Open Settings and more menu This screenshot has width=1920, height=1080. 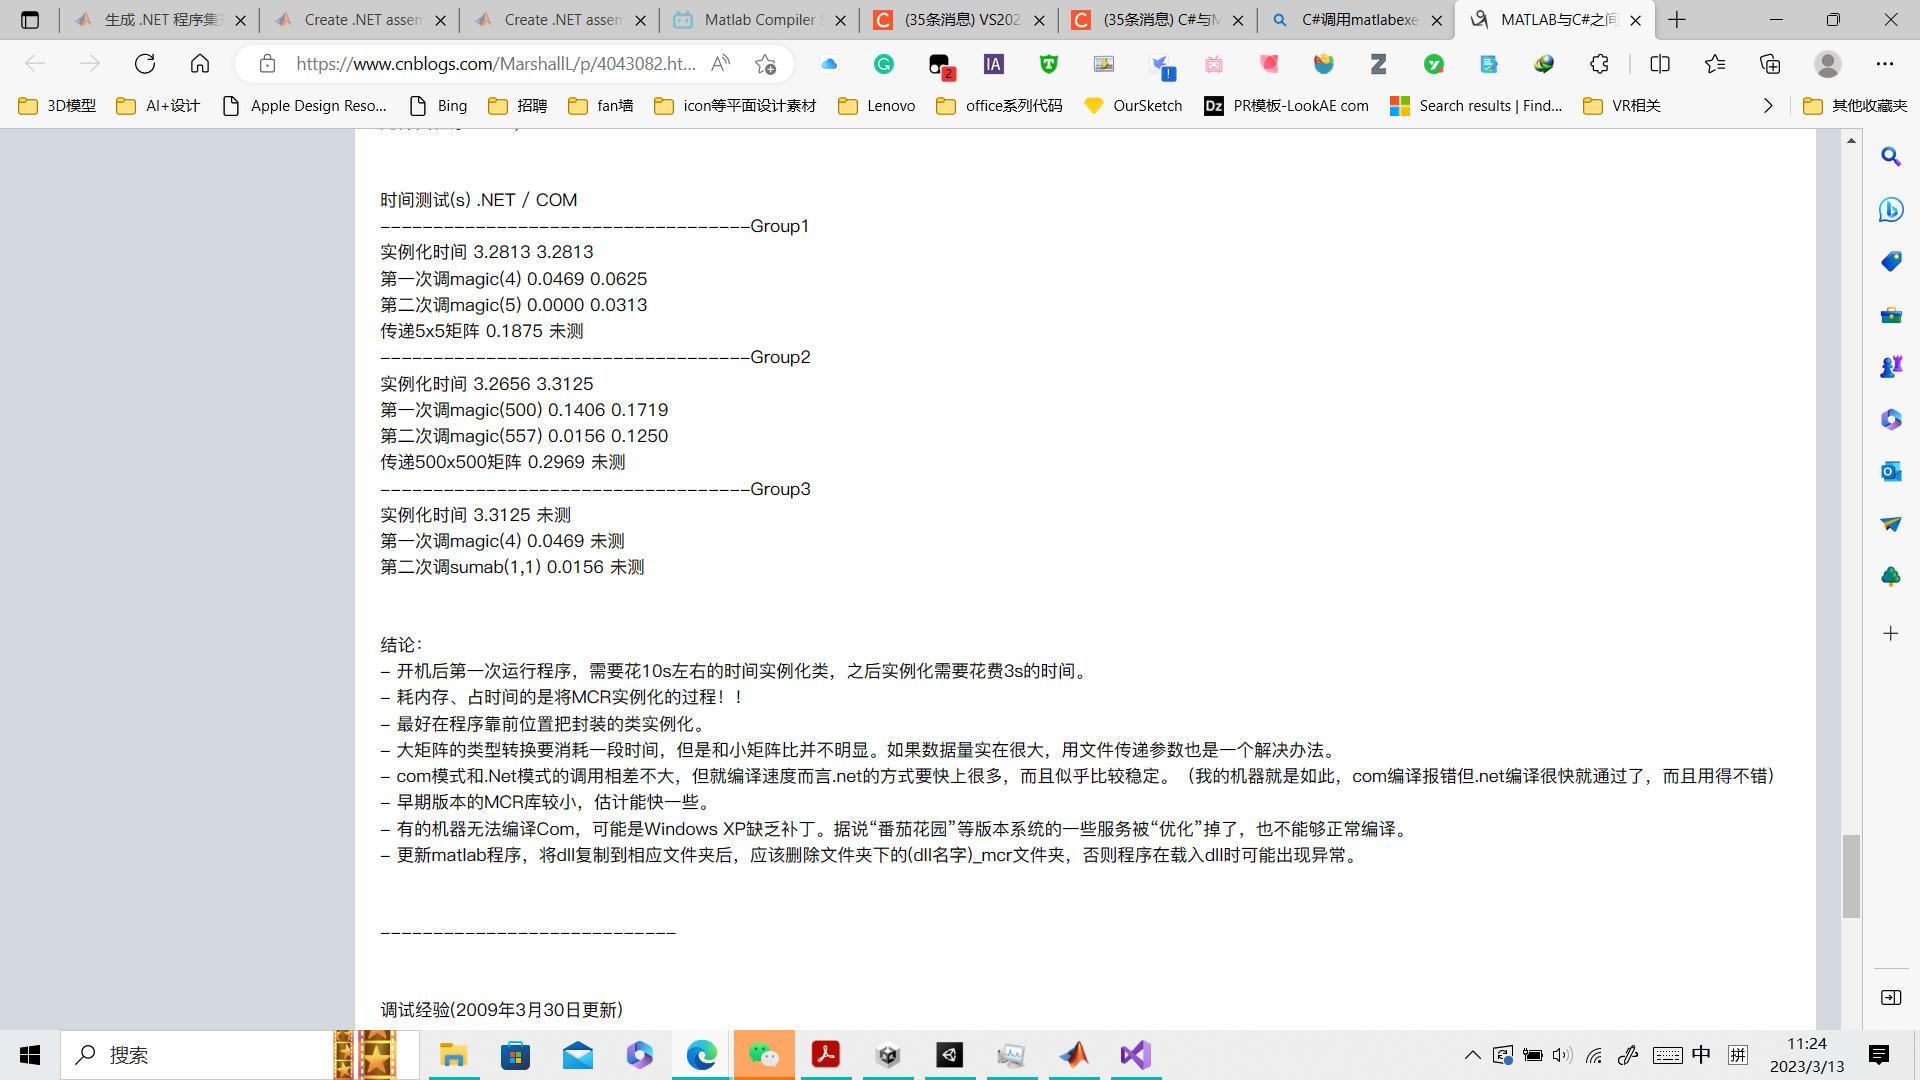[x=1885, y=64]
